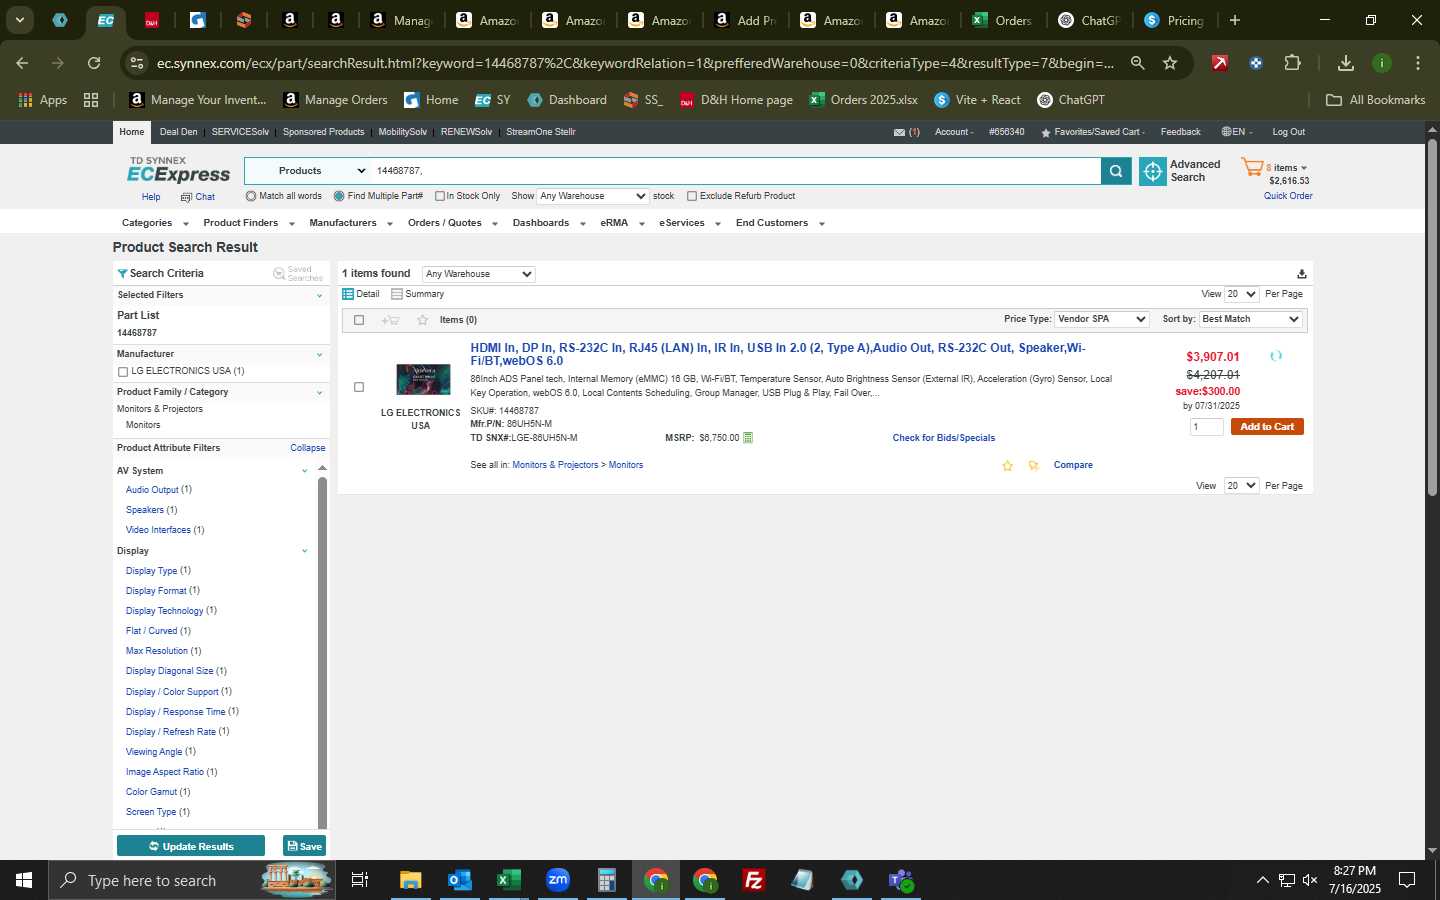This screenshot has width=1440, height=900.
Task: Open Sort by Best Match dropdown
Action: pyautogui.click(x=1251, y=319)
